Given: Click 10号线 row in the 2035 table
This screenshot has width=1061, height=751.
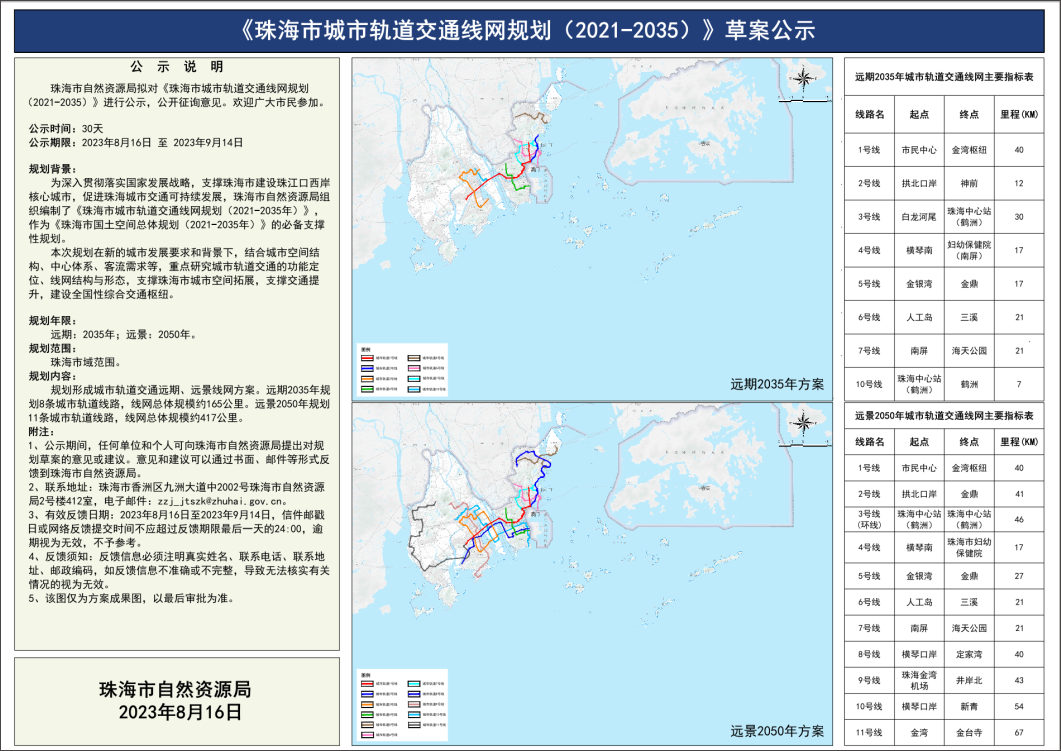Looking at the screenshot, I should (x=944, y=384).
